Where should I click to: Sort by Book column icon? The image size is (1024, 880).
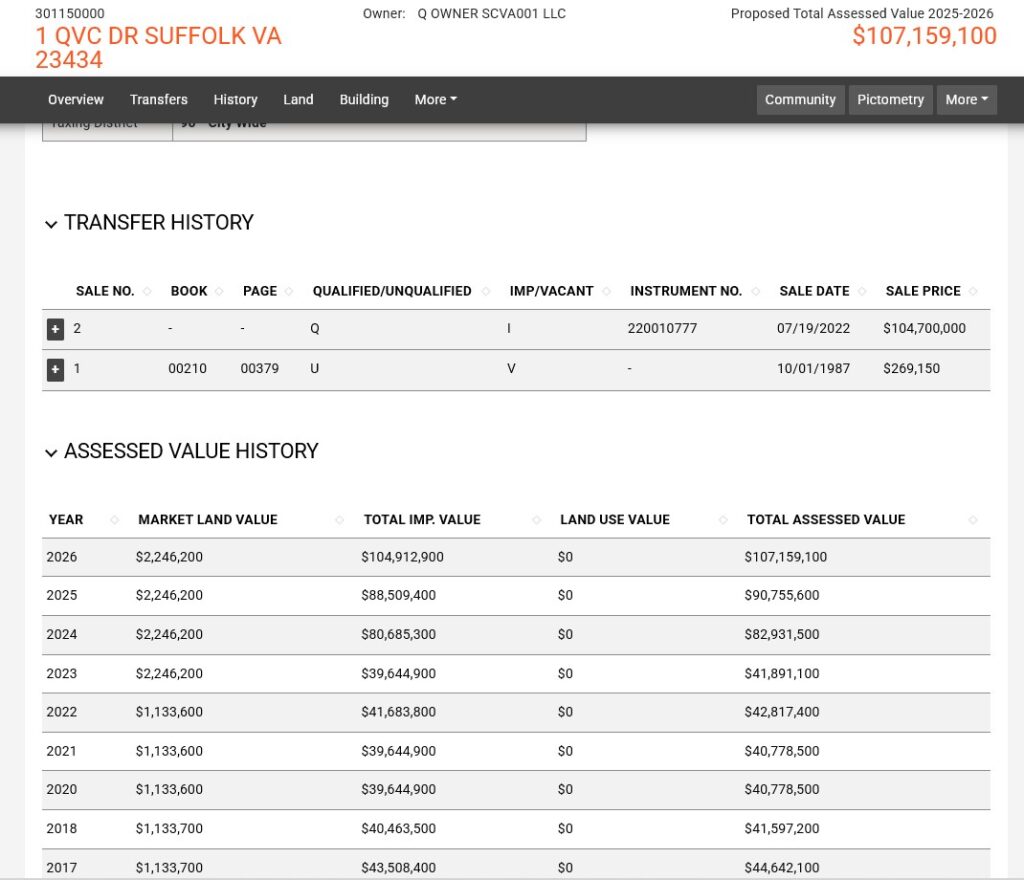[x=219, y=291]
